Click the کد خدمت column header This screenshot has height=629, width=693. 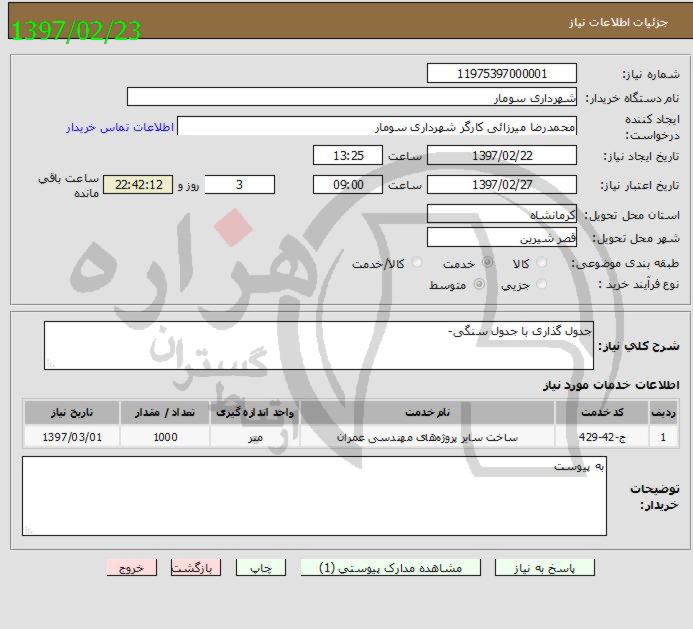pyautogui.click(x=602, y=412)
